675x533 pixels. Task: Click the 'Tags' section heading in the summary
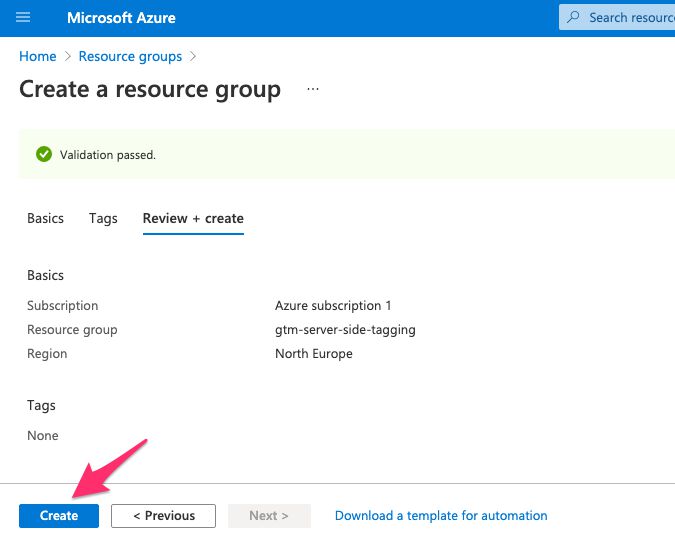click(41, 406)
